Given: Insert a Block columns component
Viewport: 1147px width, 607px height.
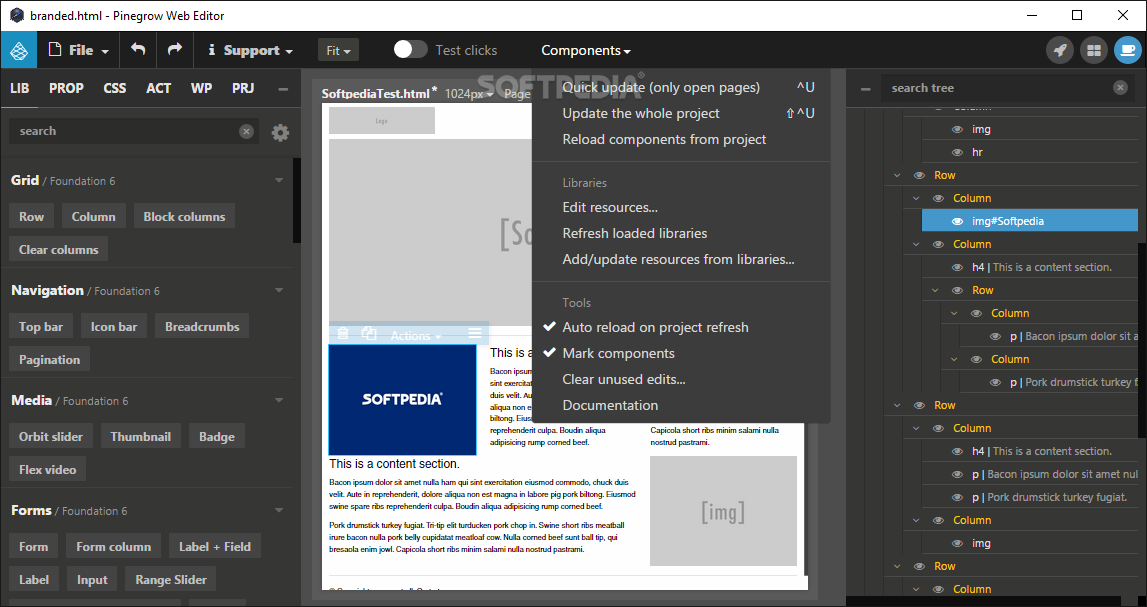Looking at the screenshot, I should [184, 216].
